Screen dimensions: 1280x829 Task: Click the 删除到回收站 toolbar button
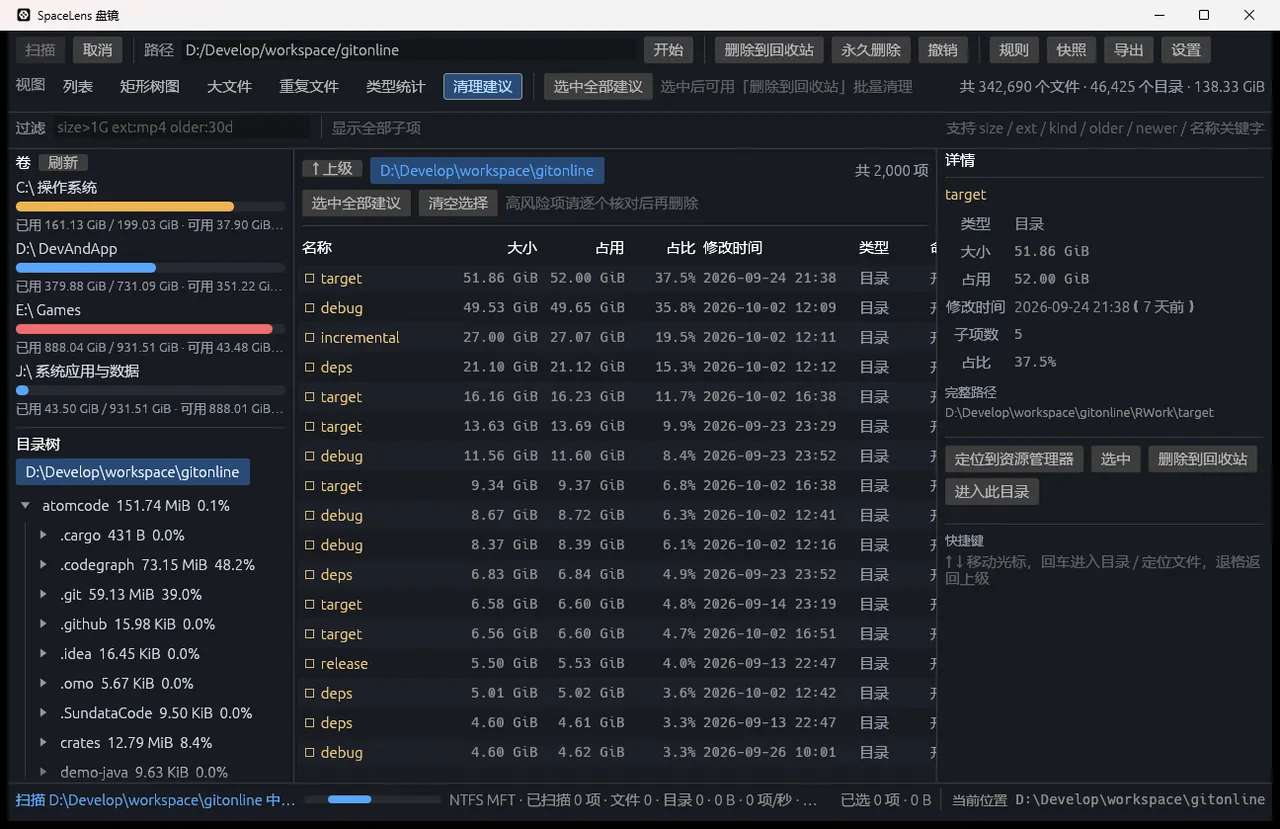pos(769,50)
